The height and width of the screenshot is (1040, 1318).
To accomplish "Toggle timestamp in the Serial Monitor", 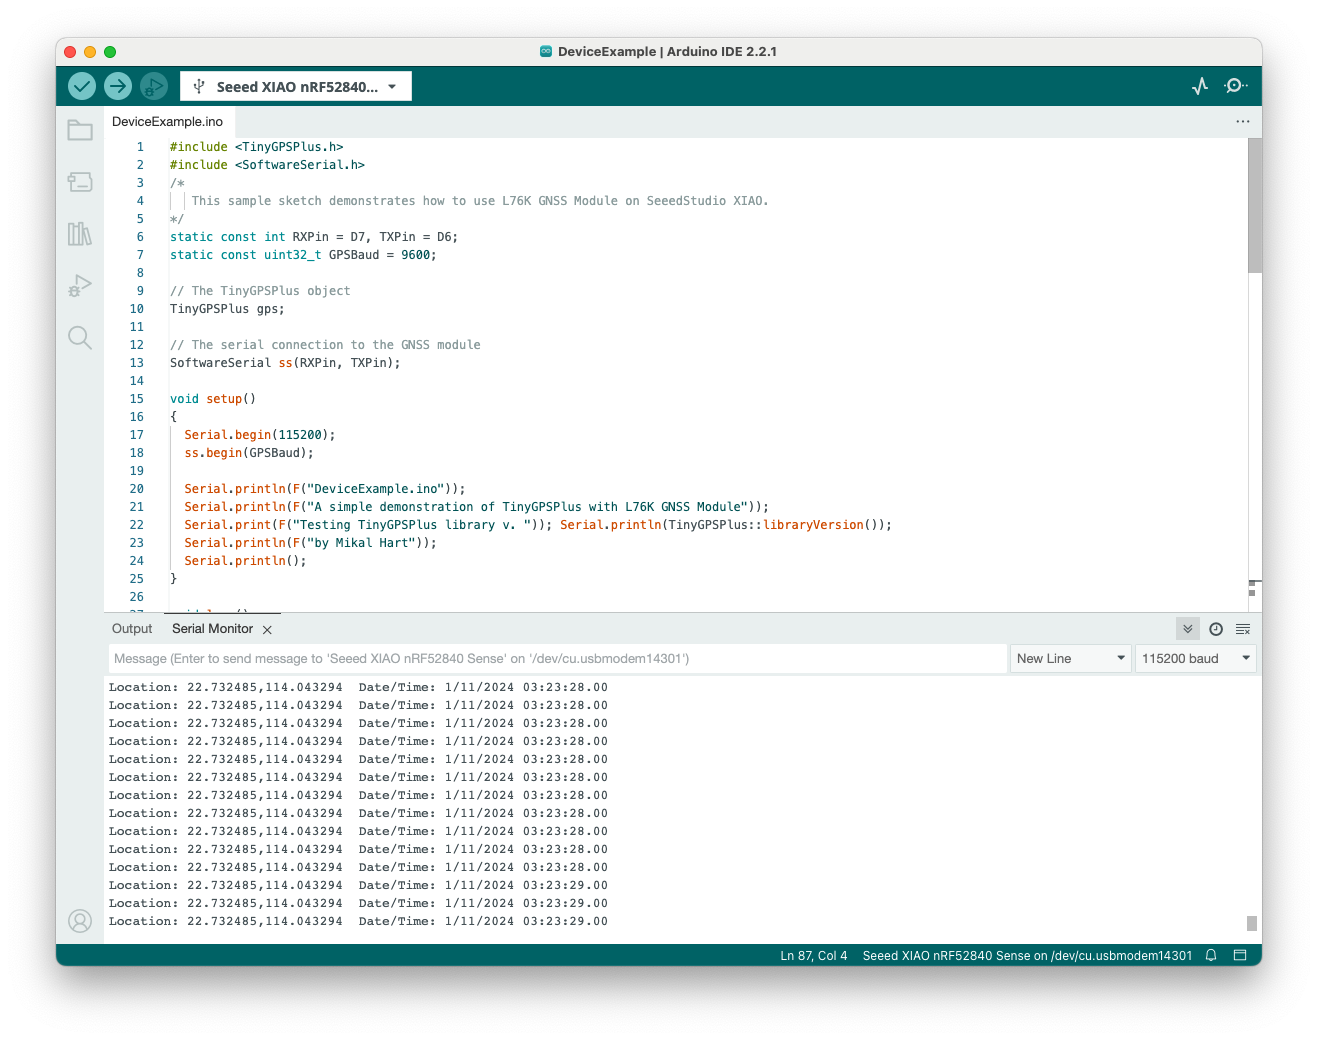I will 1216,629.
